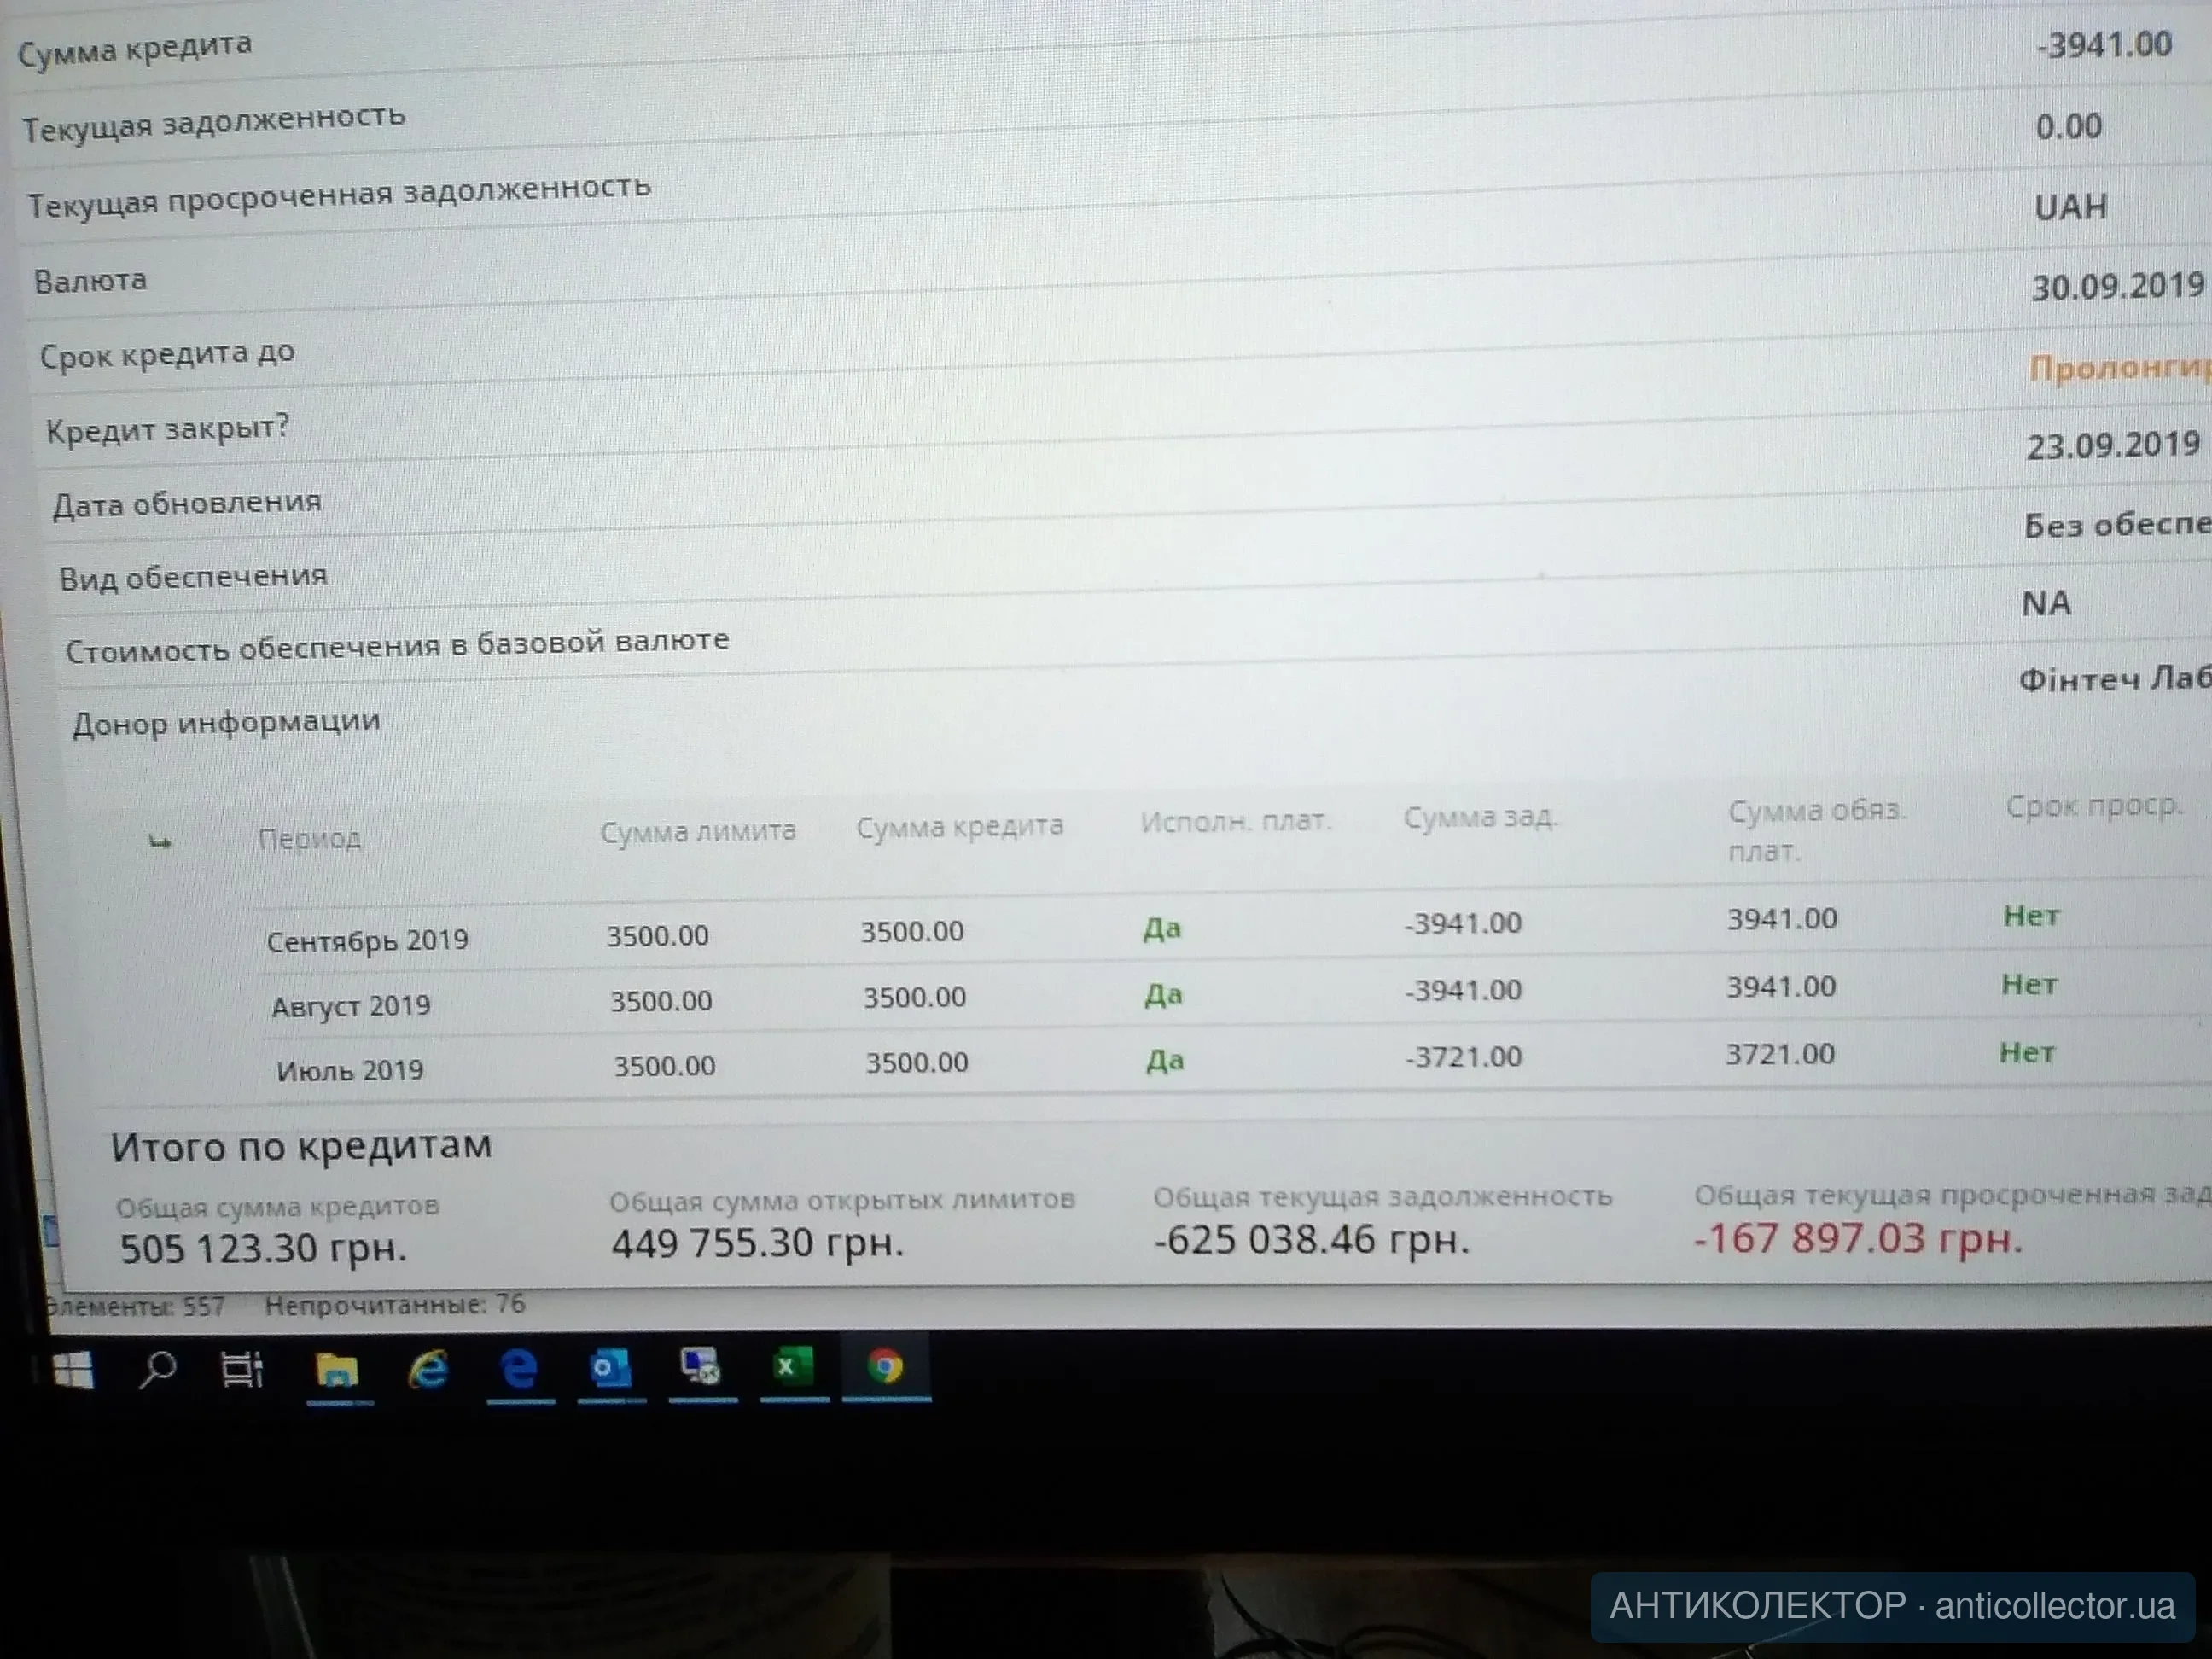This screenshot has height=1659, width=2212.
Task: Launch Internet Explorer from the taskbar
Action: point(428,1368)
